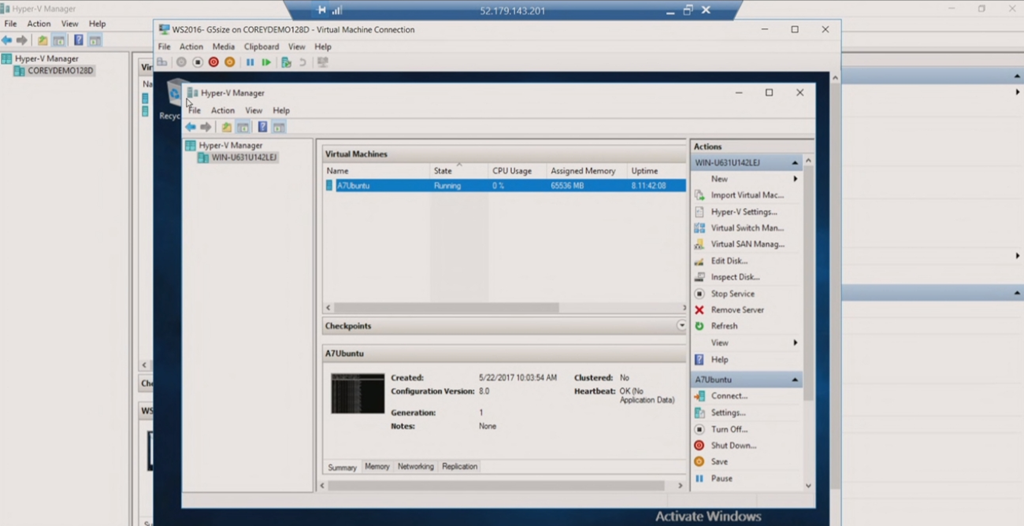Screen dimensions: 1024x526
Task: Click the Checkpoint icon in VM Connection toolbar
Action: point(287,62)
